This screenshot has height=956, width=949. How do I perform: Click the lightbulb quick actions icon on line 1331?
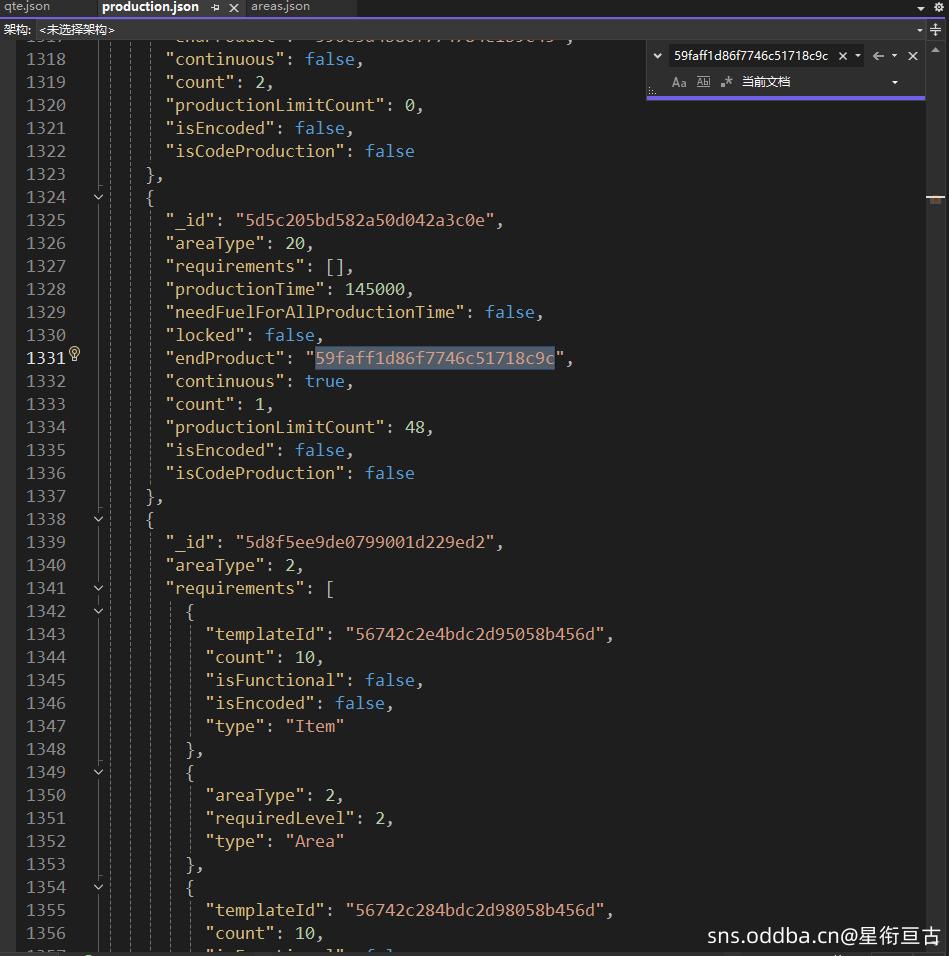(74, 355)
